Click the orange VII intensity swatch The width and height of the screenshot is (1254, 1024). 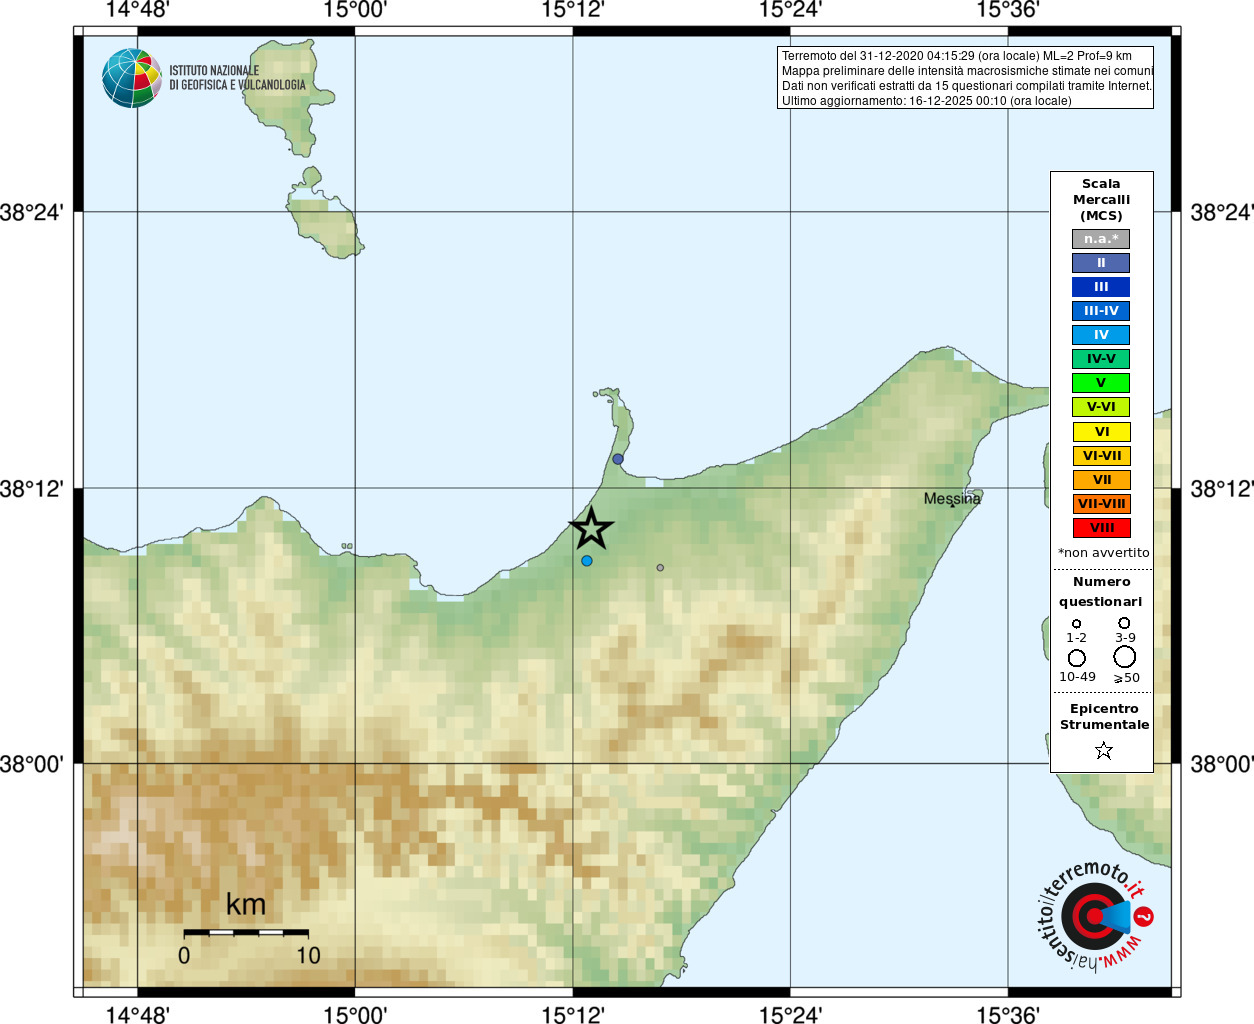coord(1101,480)
